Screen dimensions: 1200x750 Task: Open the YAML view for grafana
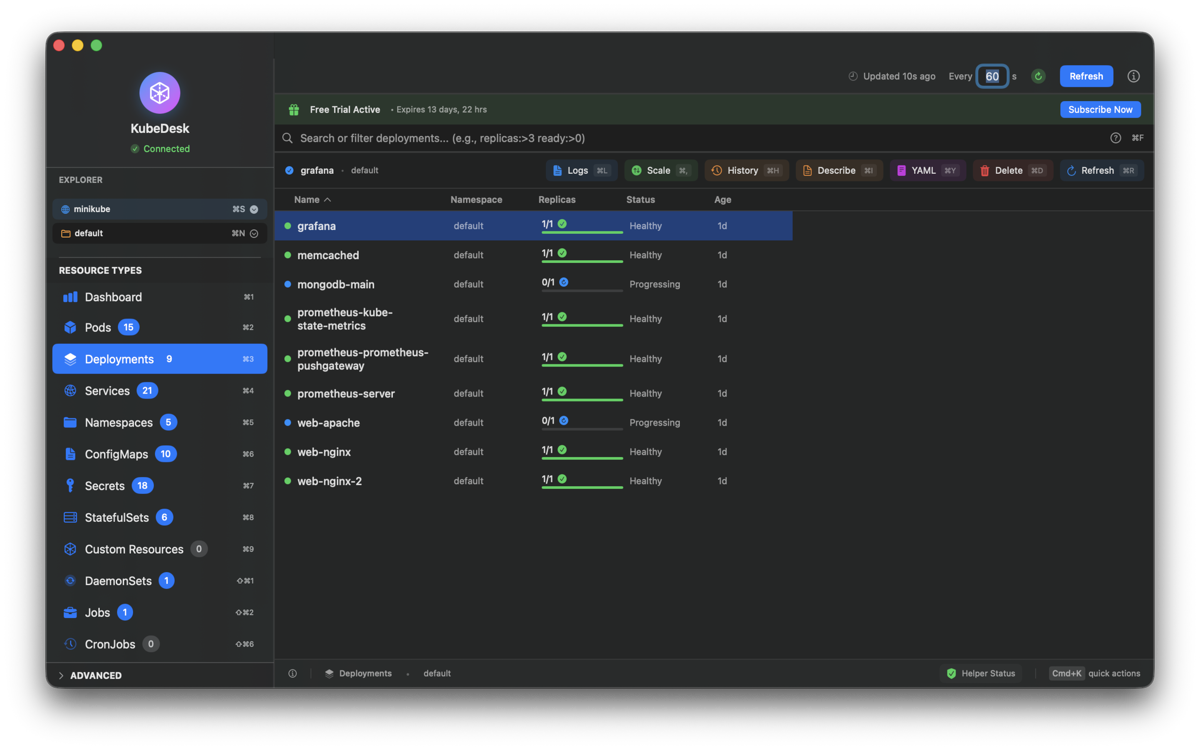[926, 171]
